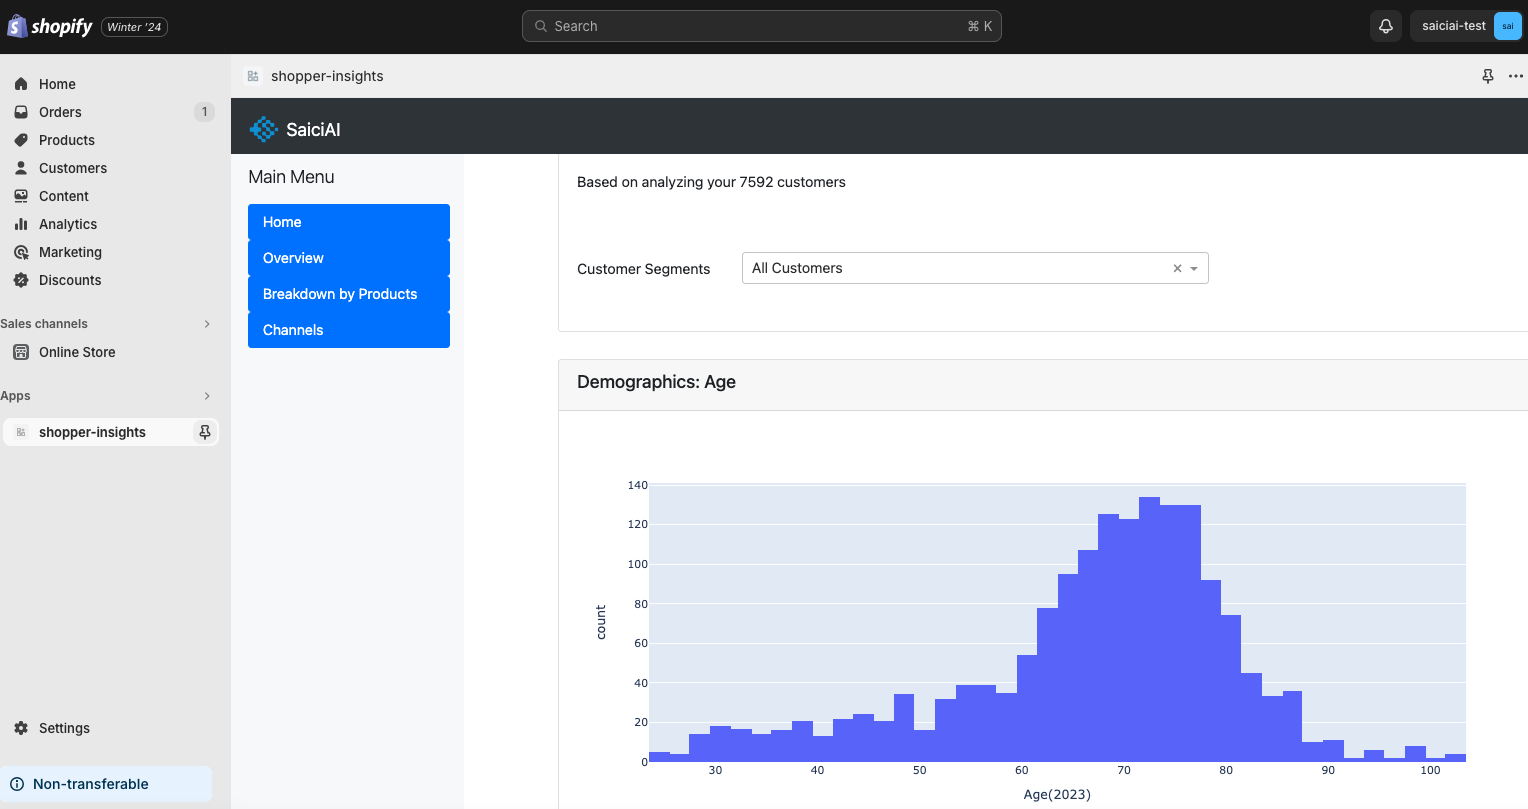This screenshot has width=1528, height=809.
Task: Open Channels in the Main Menu
Action: [x=349, y=330]
